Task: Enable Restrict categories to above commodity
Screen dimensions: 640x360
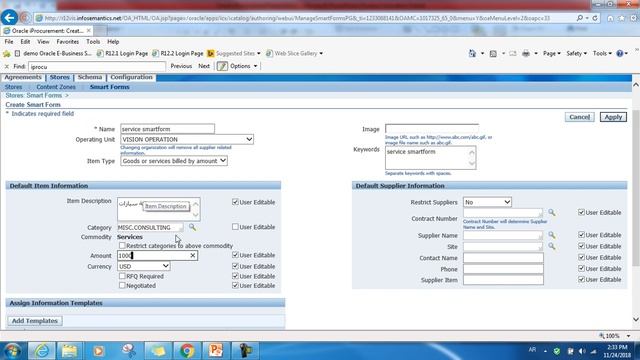Action: (x=122, y=245)
